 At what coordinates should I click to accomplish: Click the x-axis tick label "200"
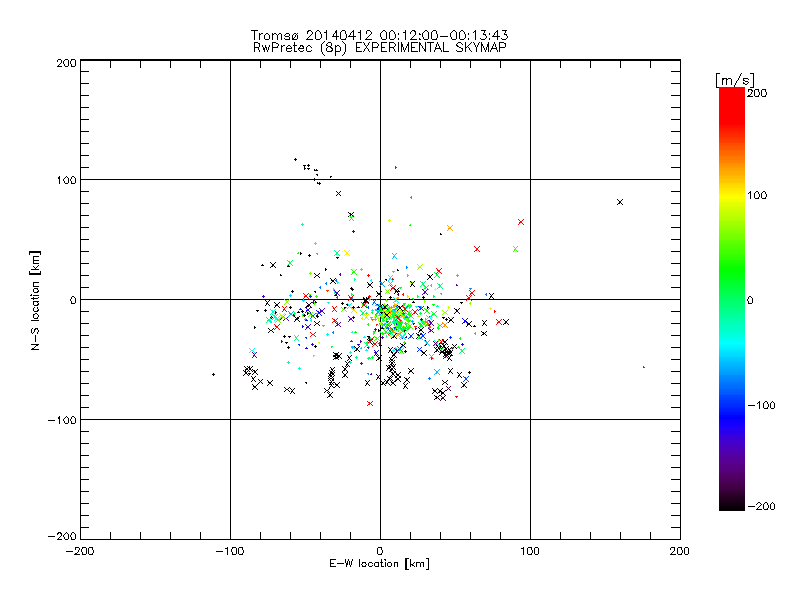tap(680, 552)
